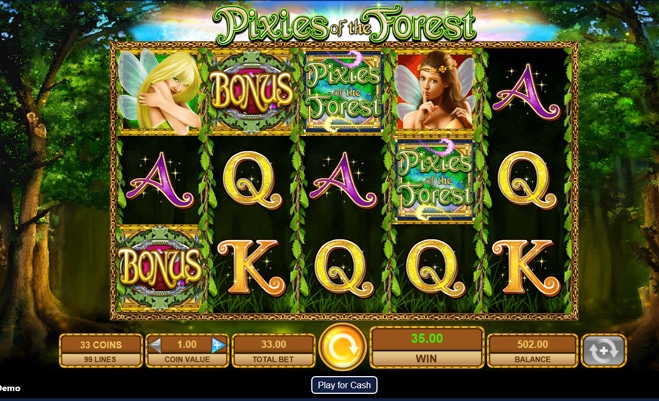Select the Pixies of the Forest wild on reel four
The image size is (659, 401).
(435, 180)
